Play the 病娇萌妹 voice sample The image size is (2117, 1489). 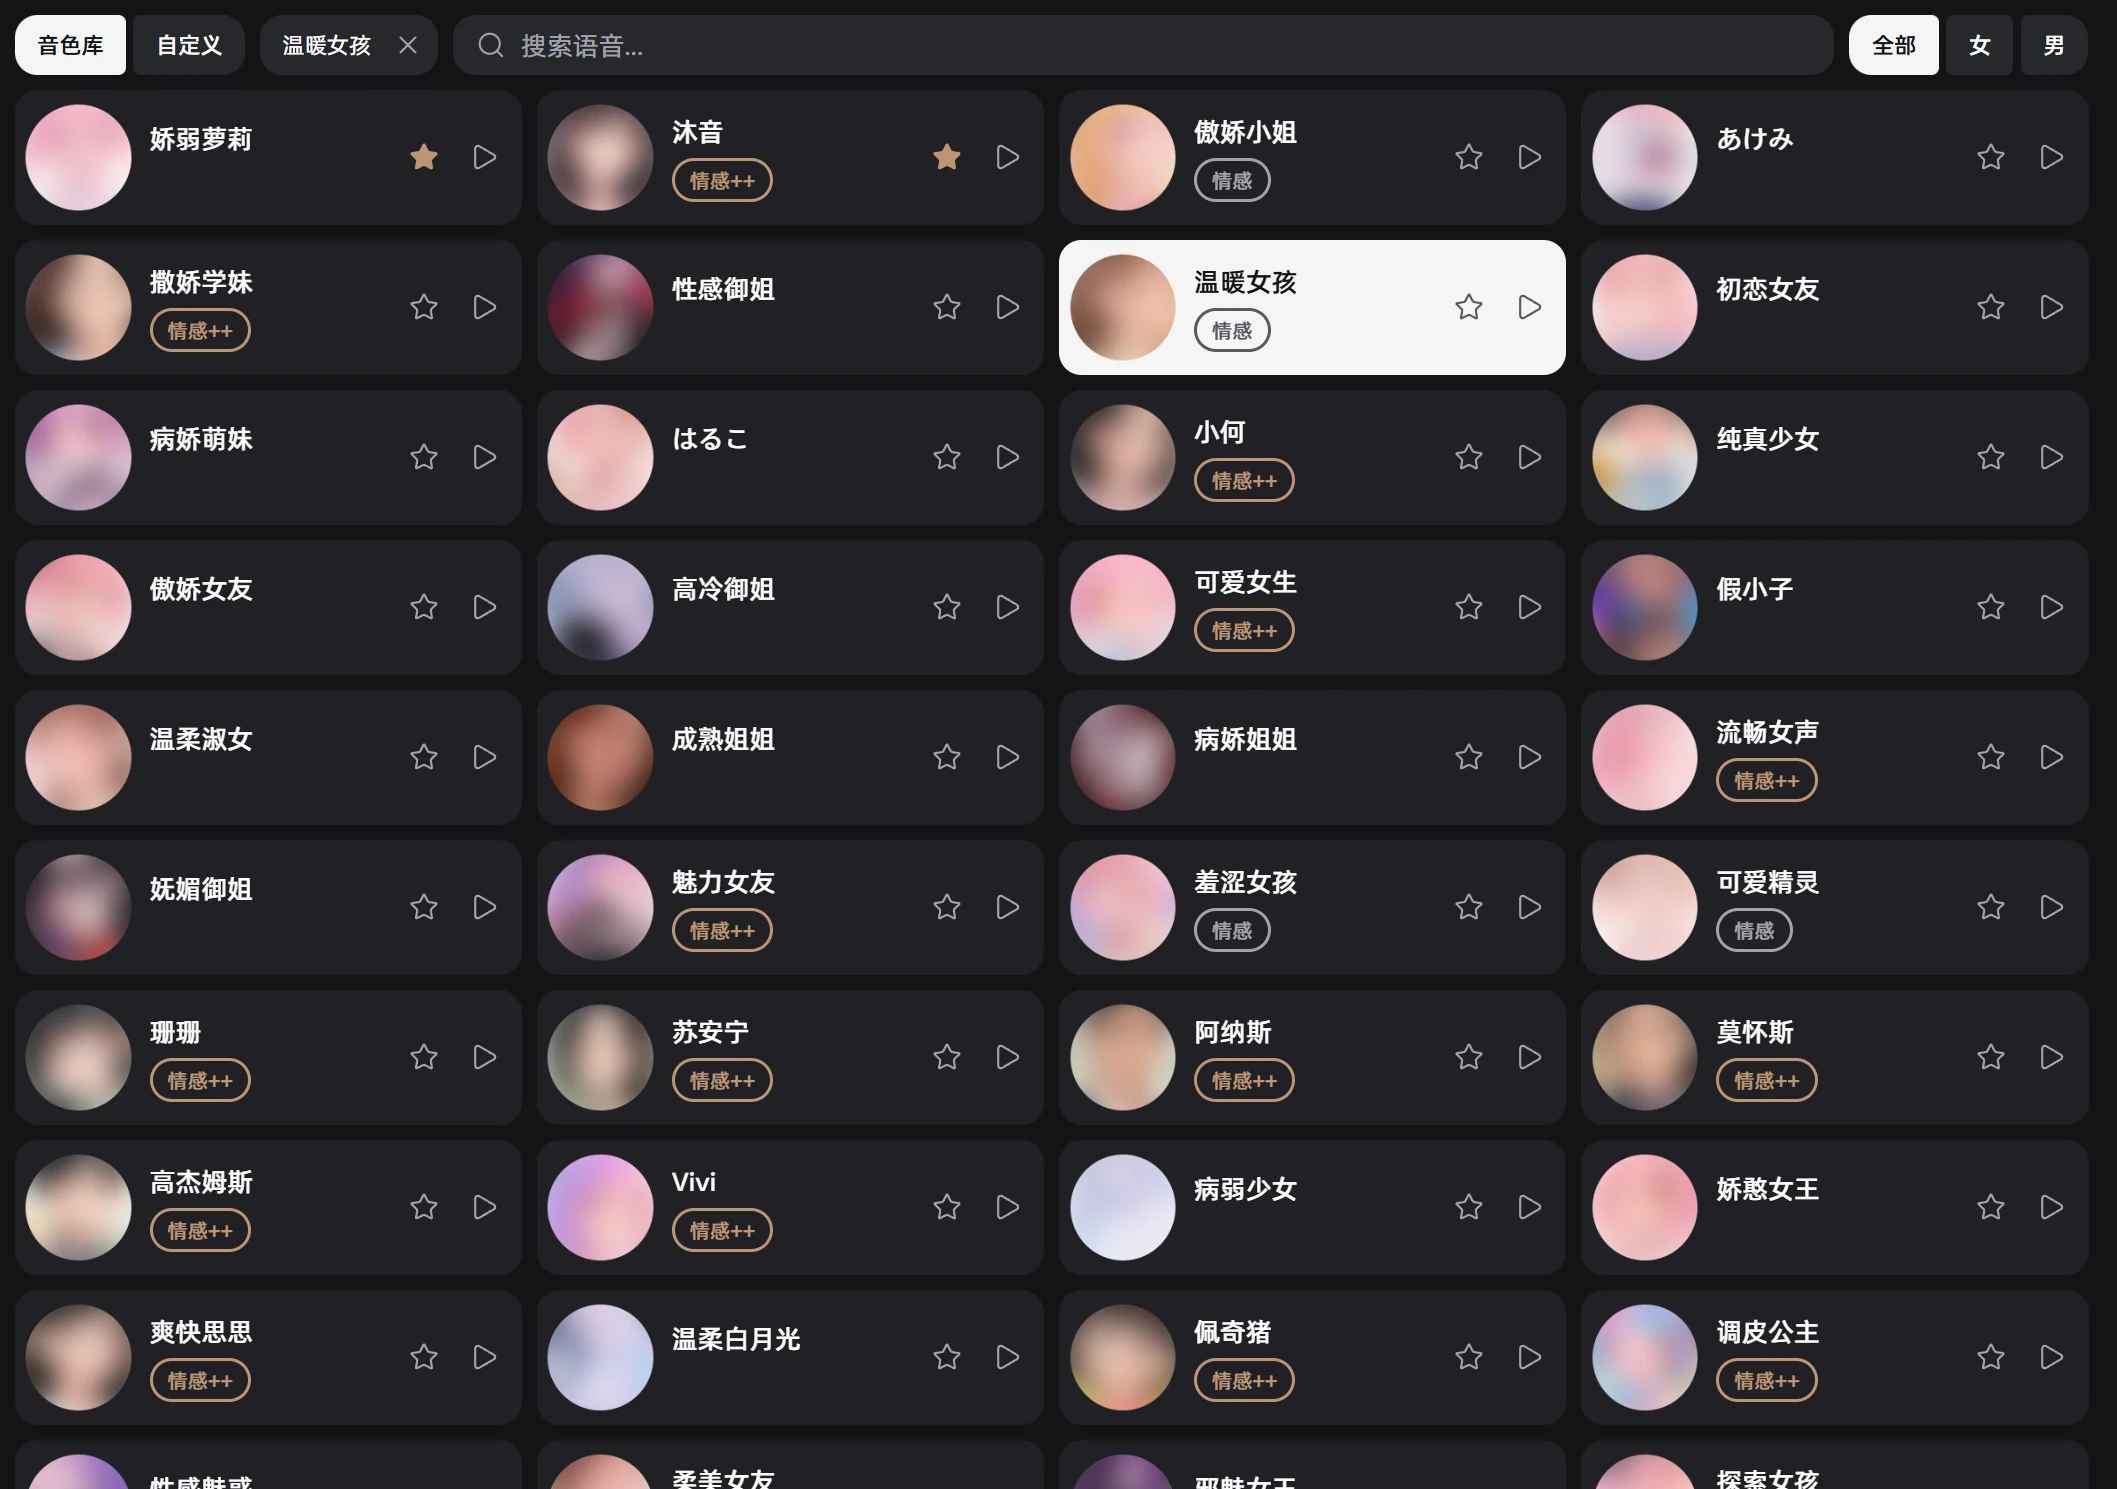coord(485,457)
